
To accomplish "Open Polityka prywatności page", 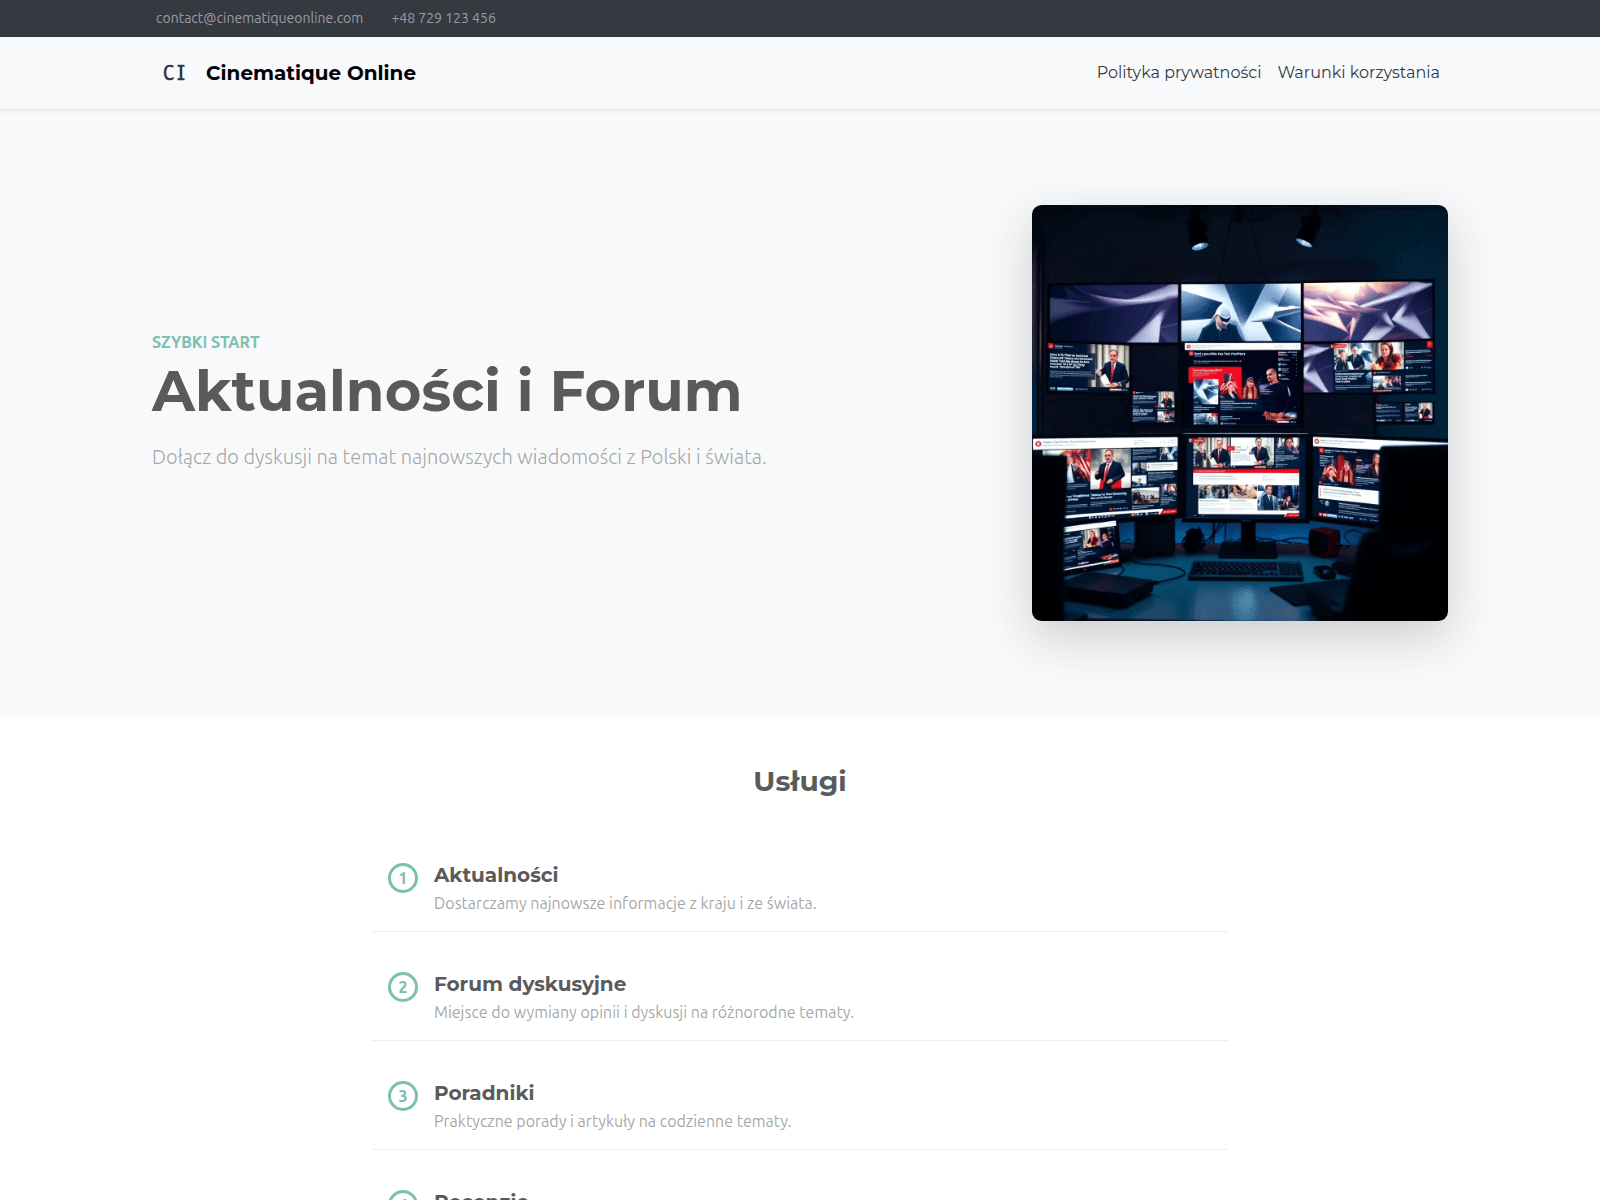I will coord(1179,72).
